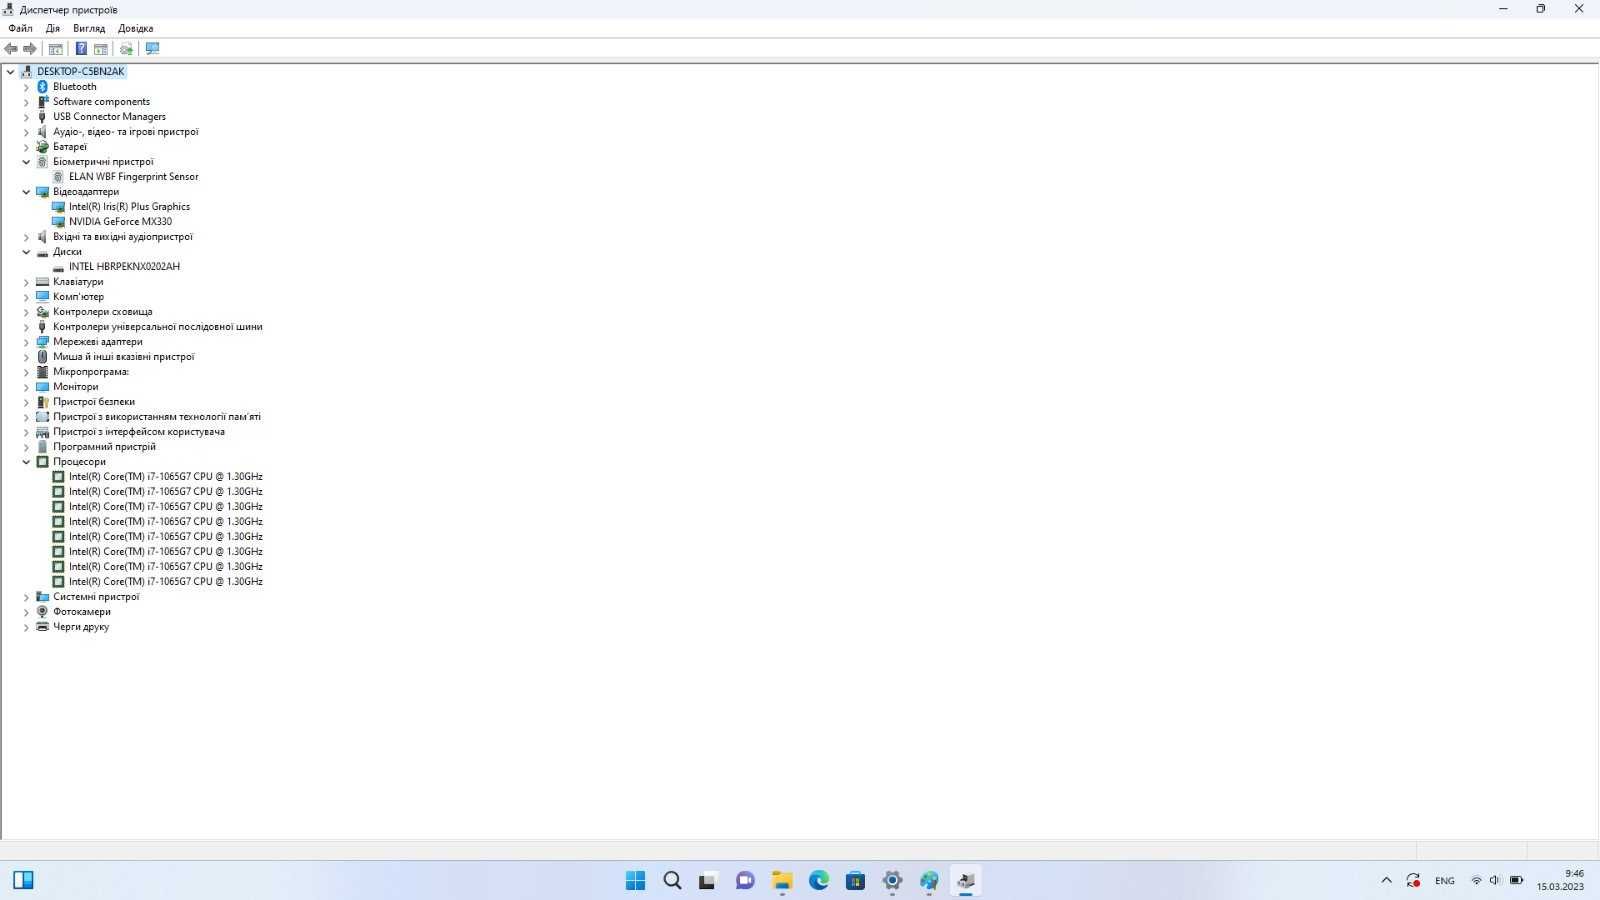Expand the Черги друку category
The height and width of the screenshot is (900, 1600).
click(27, 627)
